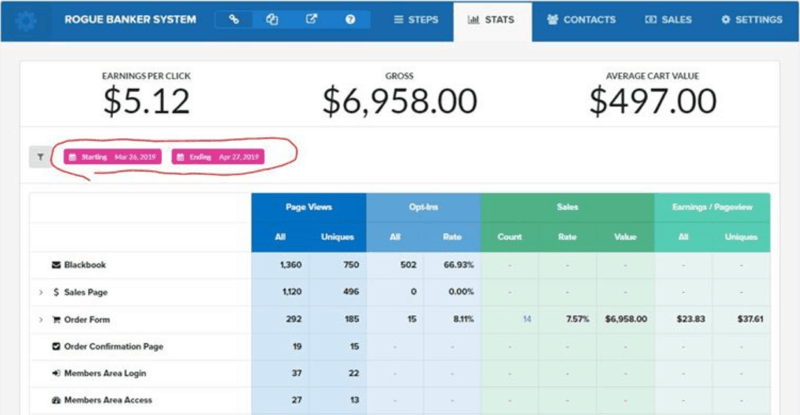Viewport: 800px width, 415px height.
Task: Go to the Contacts tab
Action: click(x=582, y=19)
